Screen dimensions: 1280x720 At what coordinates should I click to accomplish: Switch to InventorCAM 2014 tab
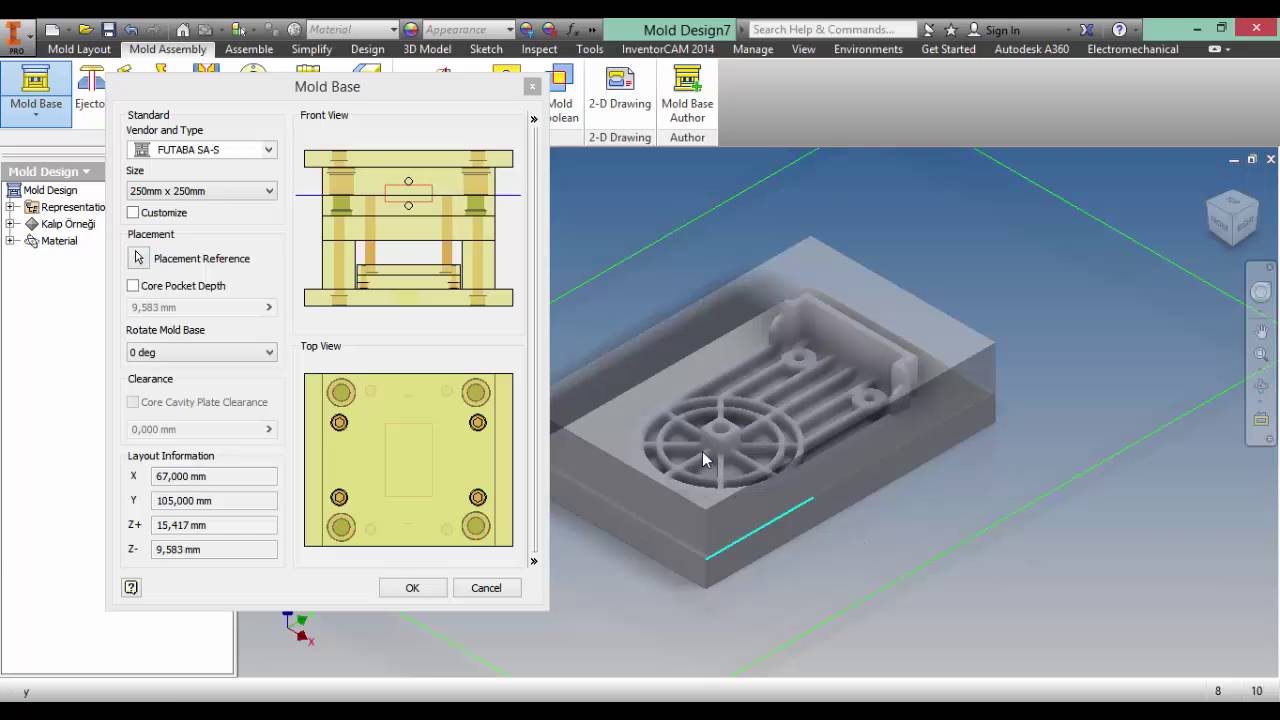pos(668,49)
